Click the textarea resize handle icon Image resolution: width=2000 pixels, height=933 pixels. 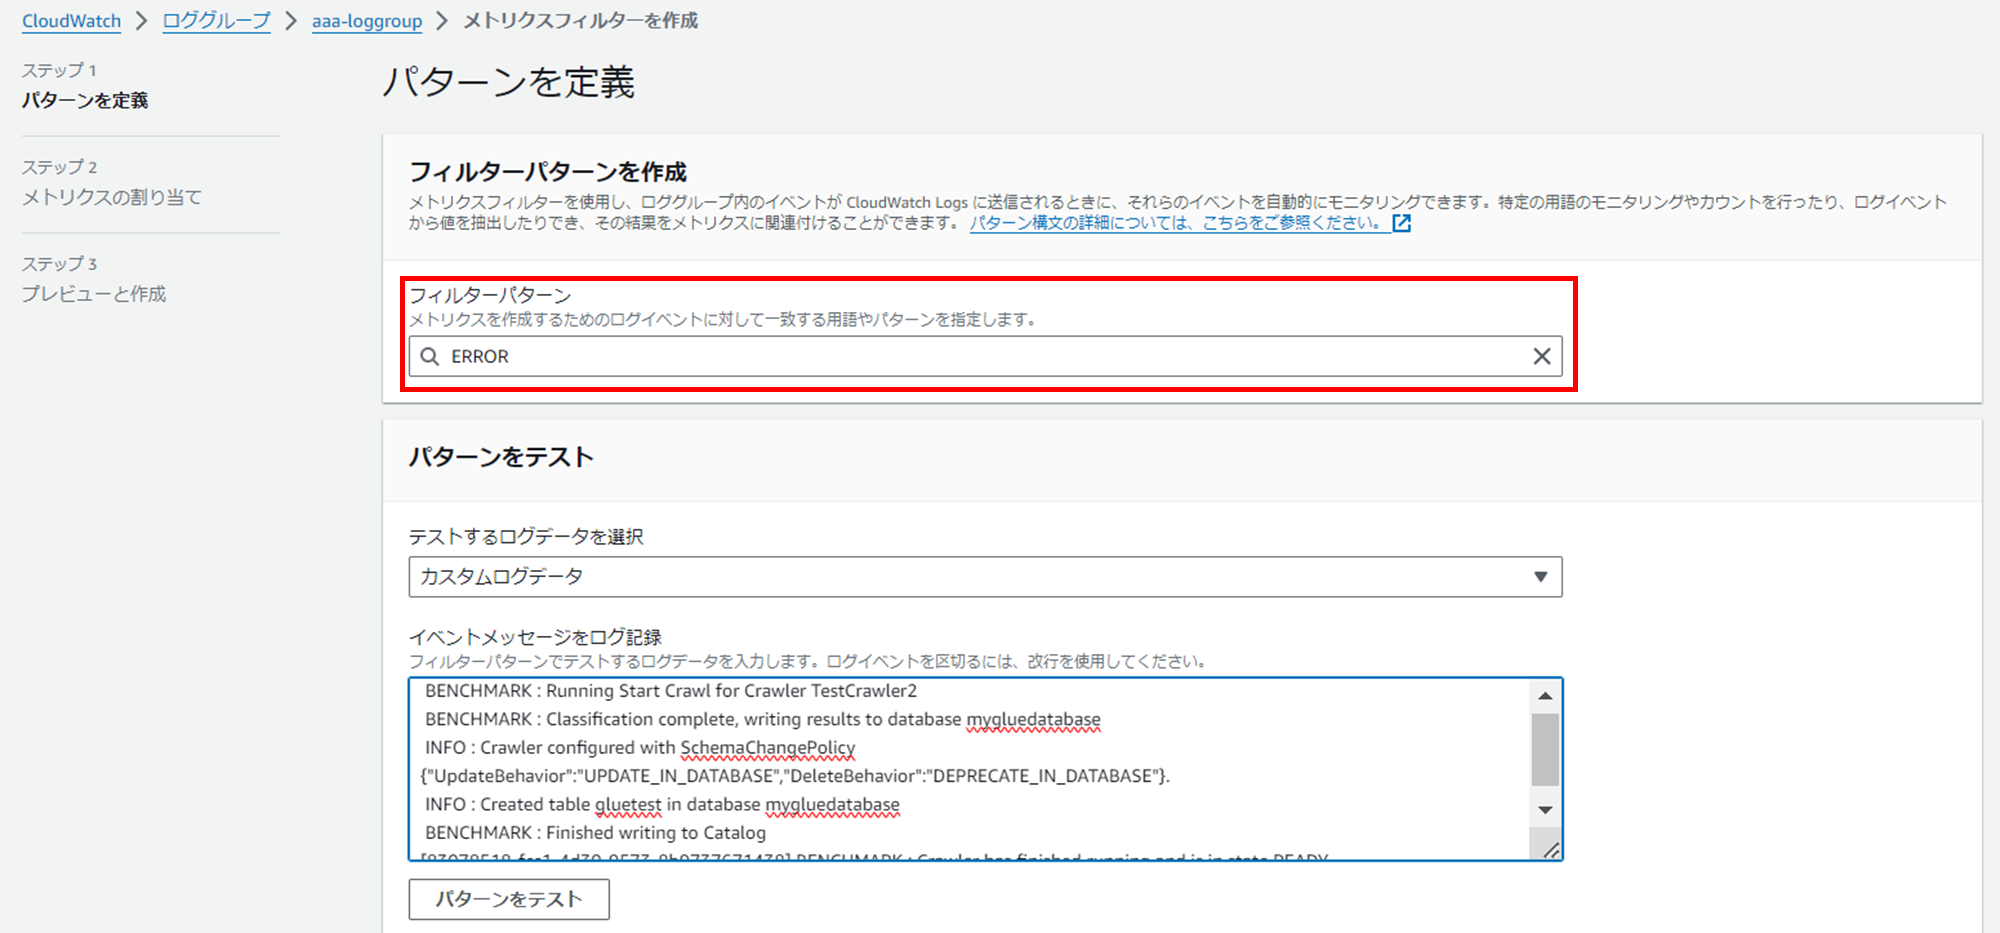click(1550, 850)
